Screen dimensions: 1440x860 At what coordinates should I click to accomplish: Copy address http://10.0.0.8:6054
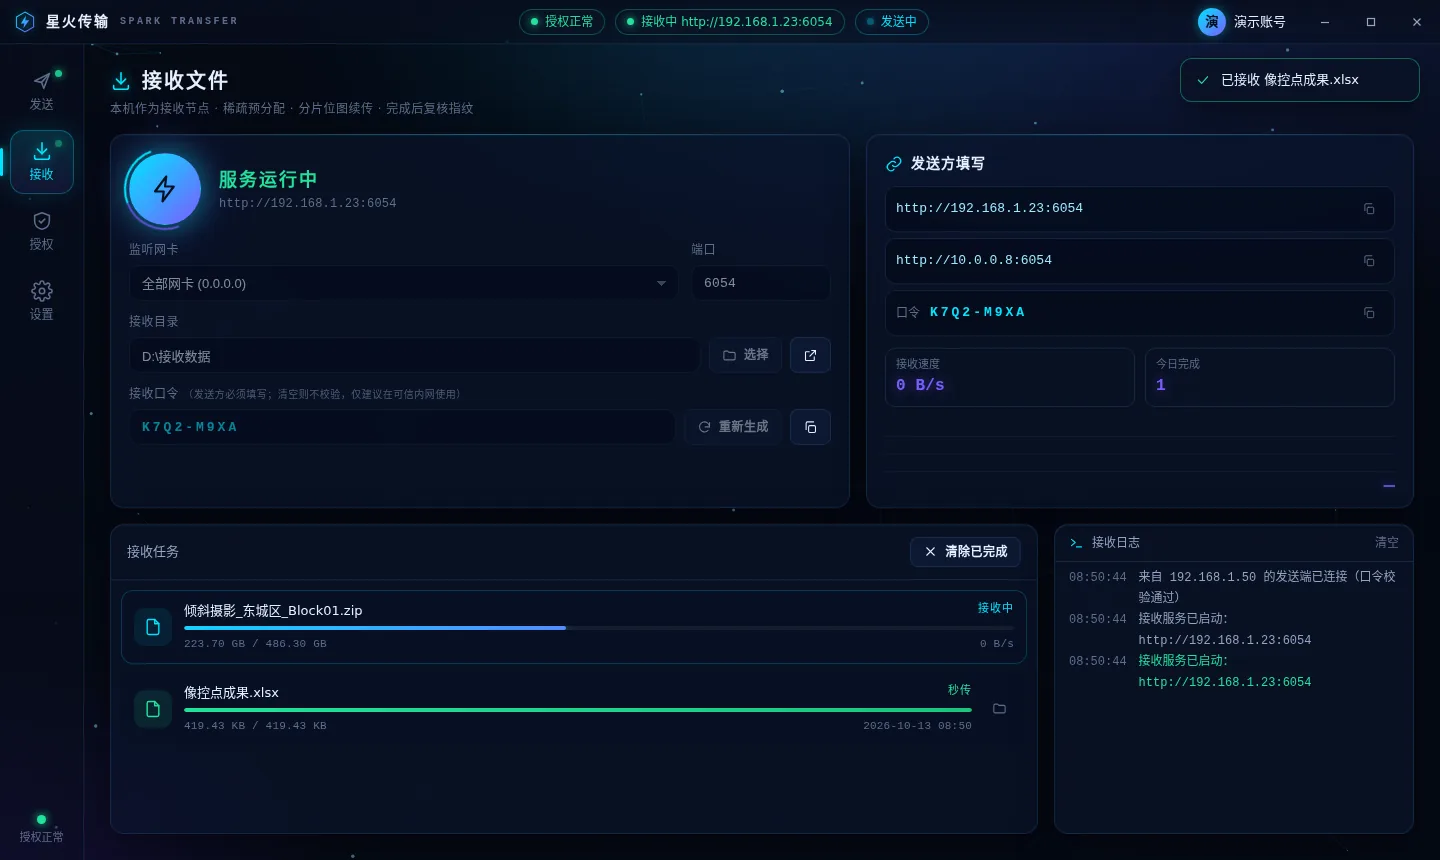(1369, 261)
